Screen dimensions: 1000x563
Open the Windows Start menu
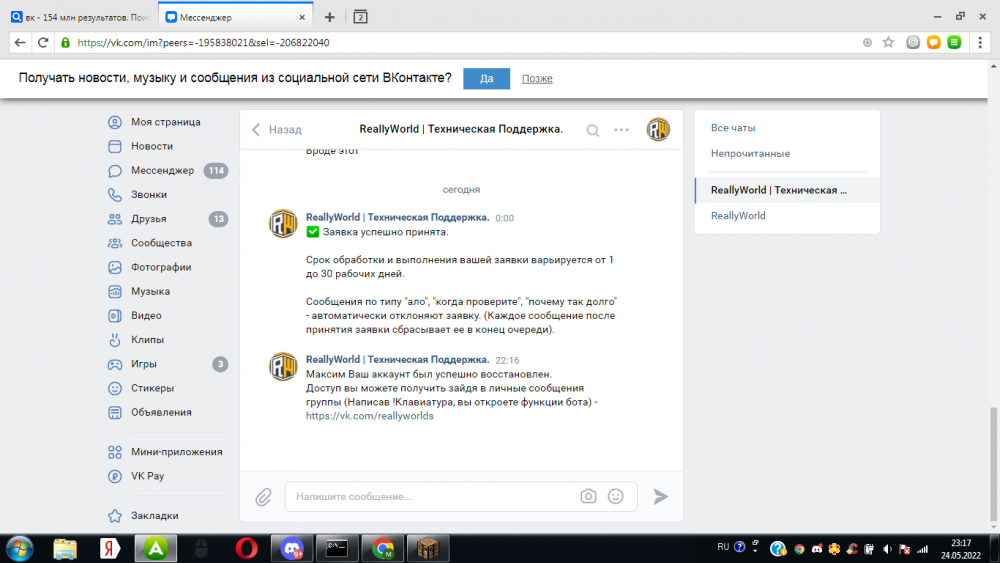(20, 548)
